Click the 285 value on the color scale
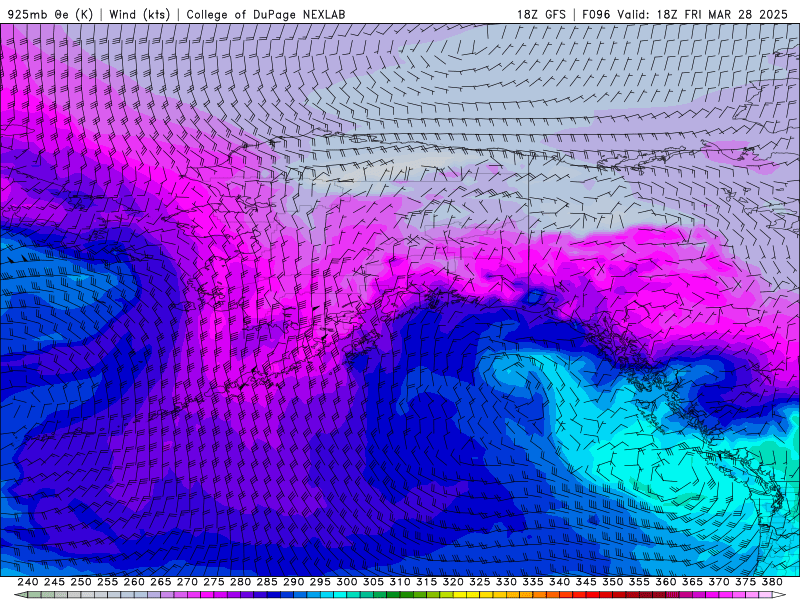 coord(267,582)
